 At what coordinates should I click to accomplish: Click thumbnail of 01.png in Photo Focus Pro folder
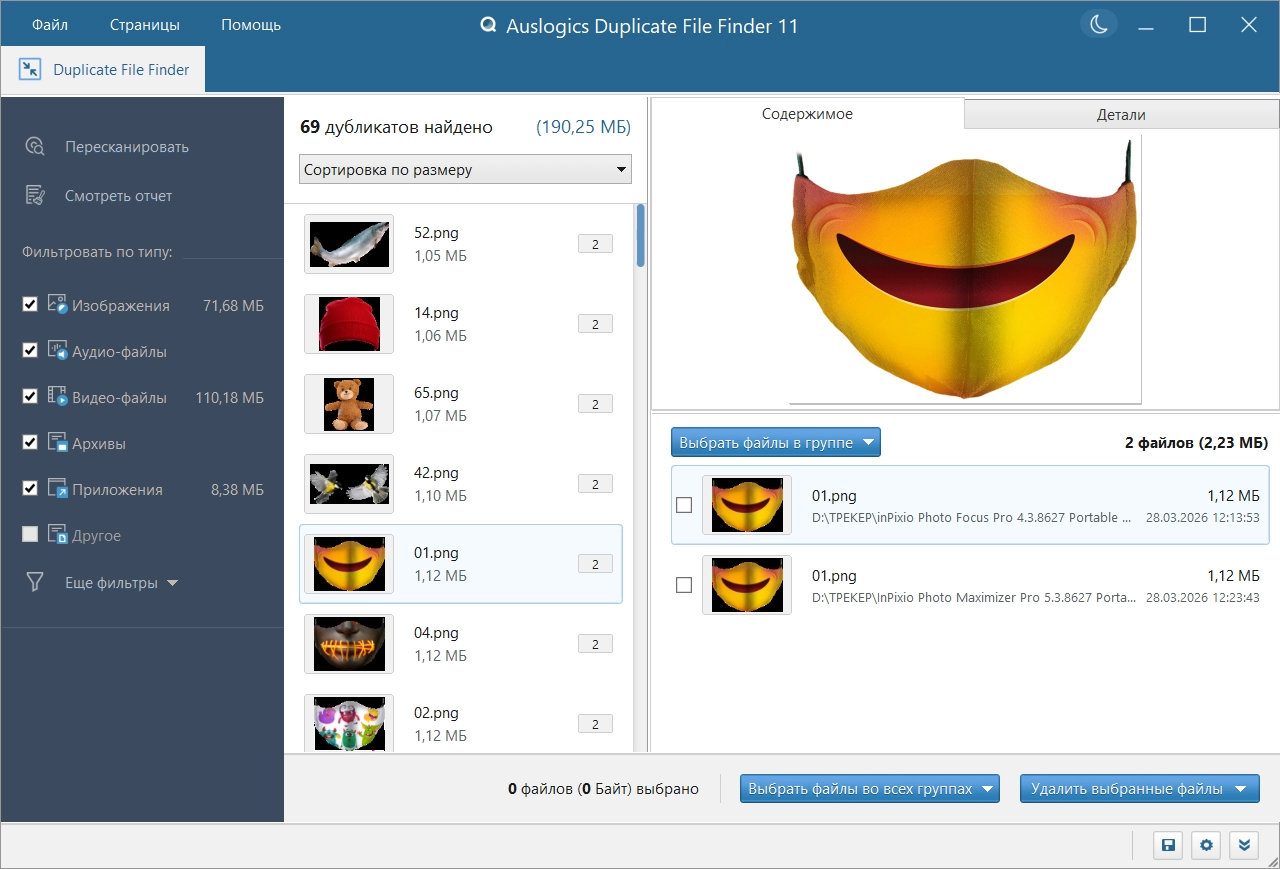747,505
